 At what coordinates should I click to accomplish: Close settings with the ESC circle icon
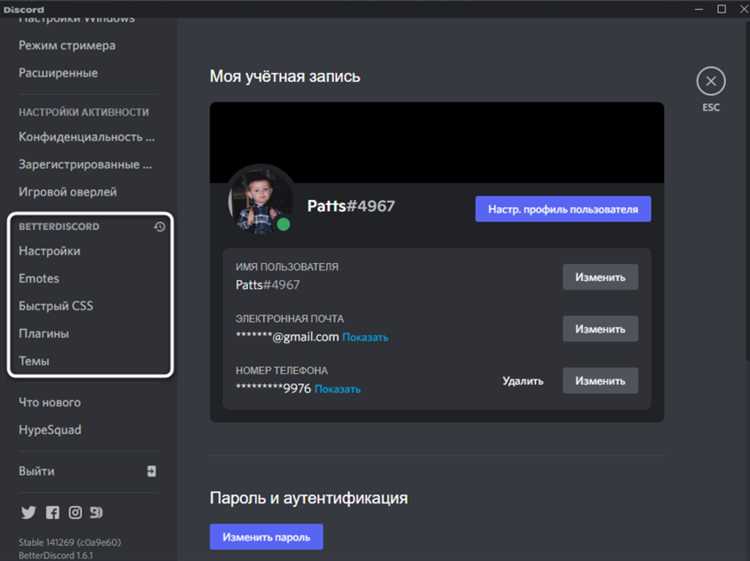[710, 81]
